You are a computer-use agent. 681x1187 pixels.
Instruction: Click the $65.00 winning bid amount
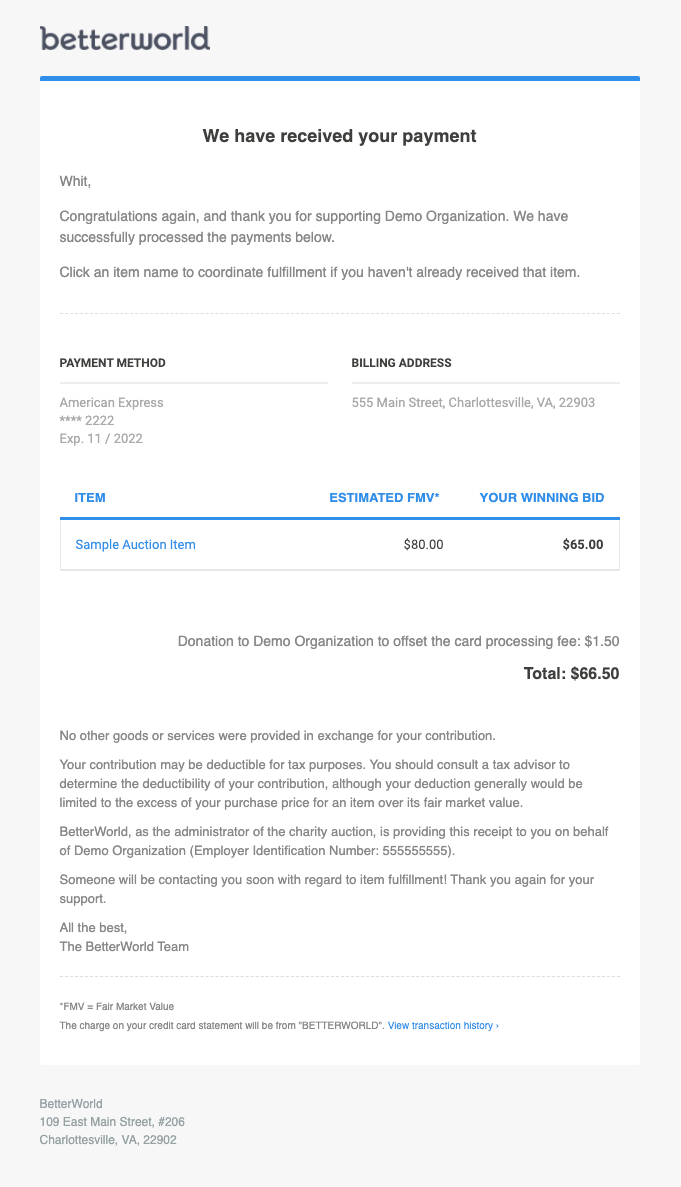tap(583, 544)
